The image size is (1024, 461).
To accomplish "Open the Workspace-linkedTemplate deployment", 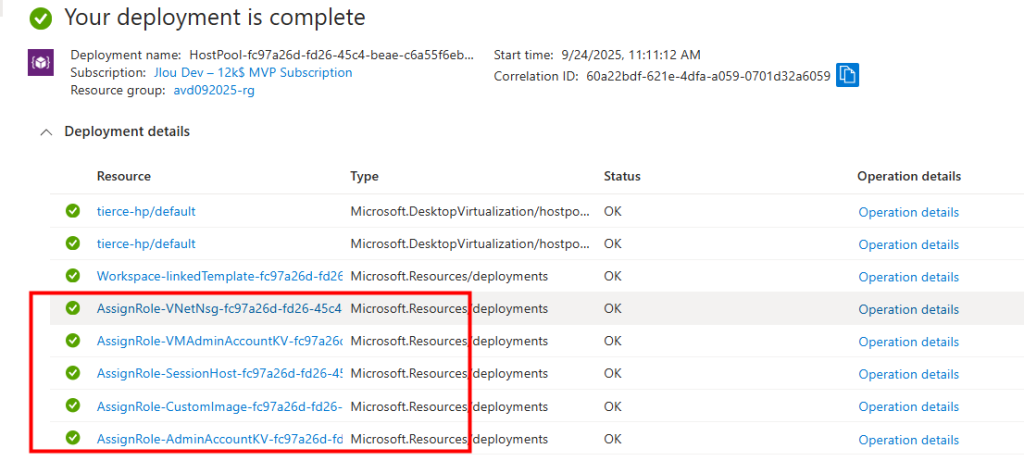I will [219, 276].
